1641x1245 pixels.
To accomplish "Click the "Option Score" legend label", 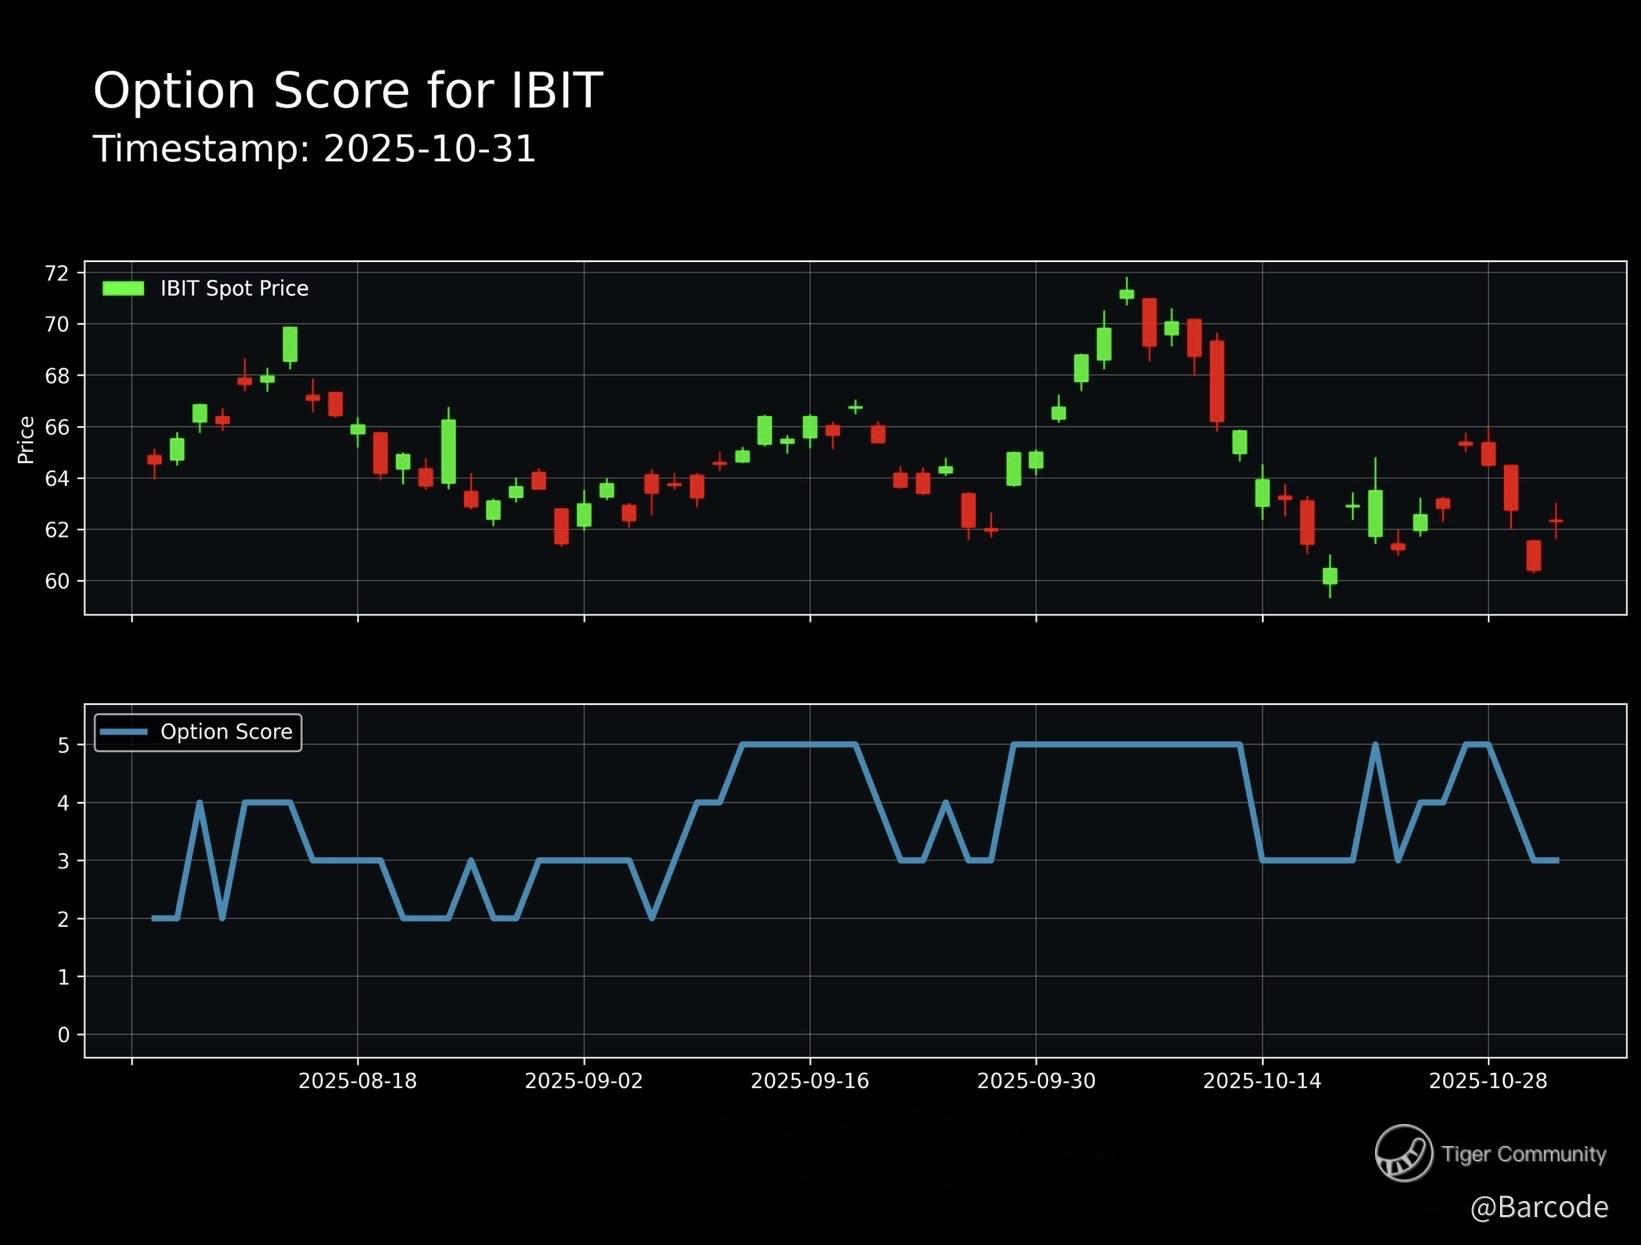I will click(x=226, y=732).
